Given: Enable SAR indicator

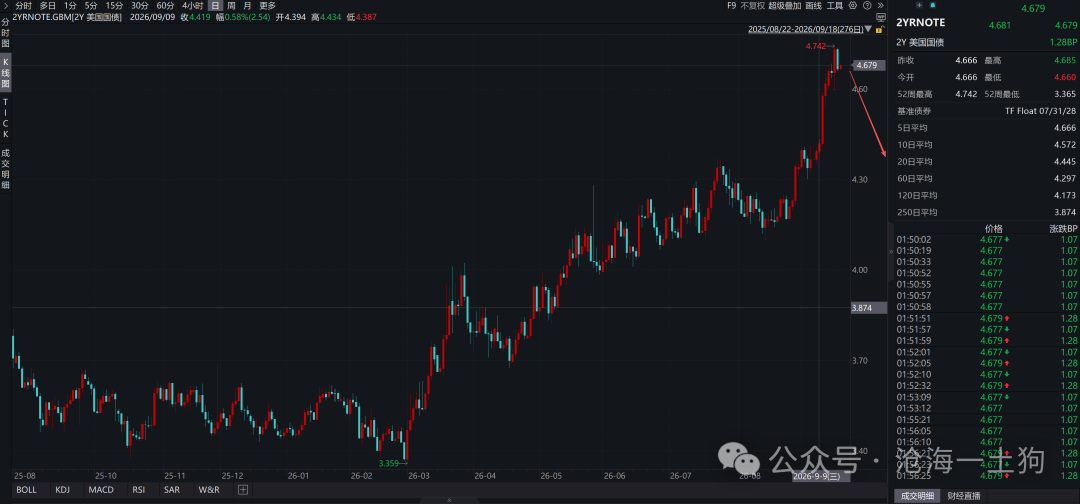Looking at the screenshot, I should [172, 490].
